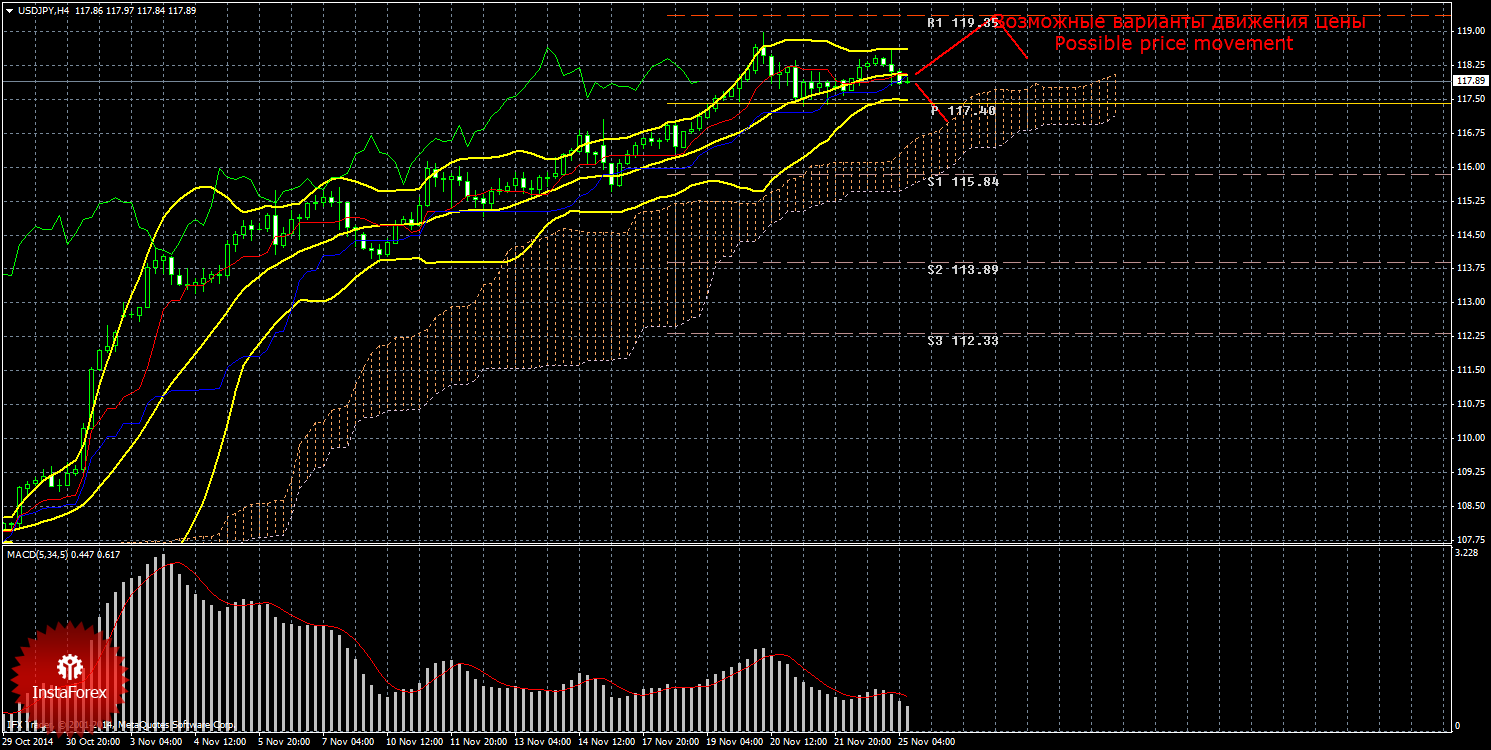The width and height of the screenshot is (1491, 750).
Task: Click the 13 Nov 04:00 time label
Action: point(545,742)
